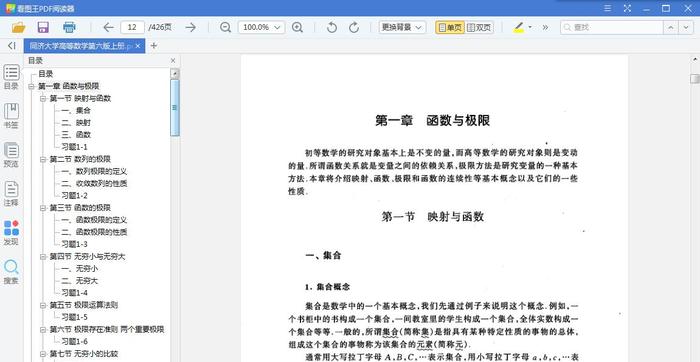Open the 书签 bookmarks sidebar panel
Viewport: 700px width, 362px height.
pyautogui.click(x=12, y=116)
